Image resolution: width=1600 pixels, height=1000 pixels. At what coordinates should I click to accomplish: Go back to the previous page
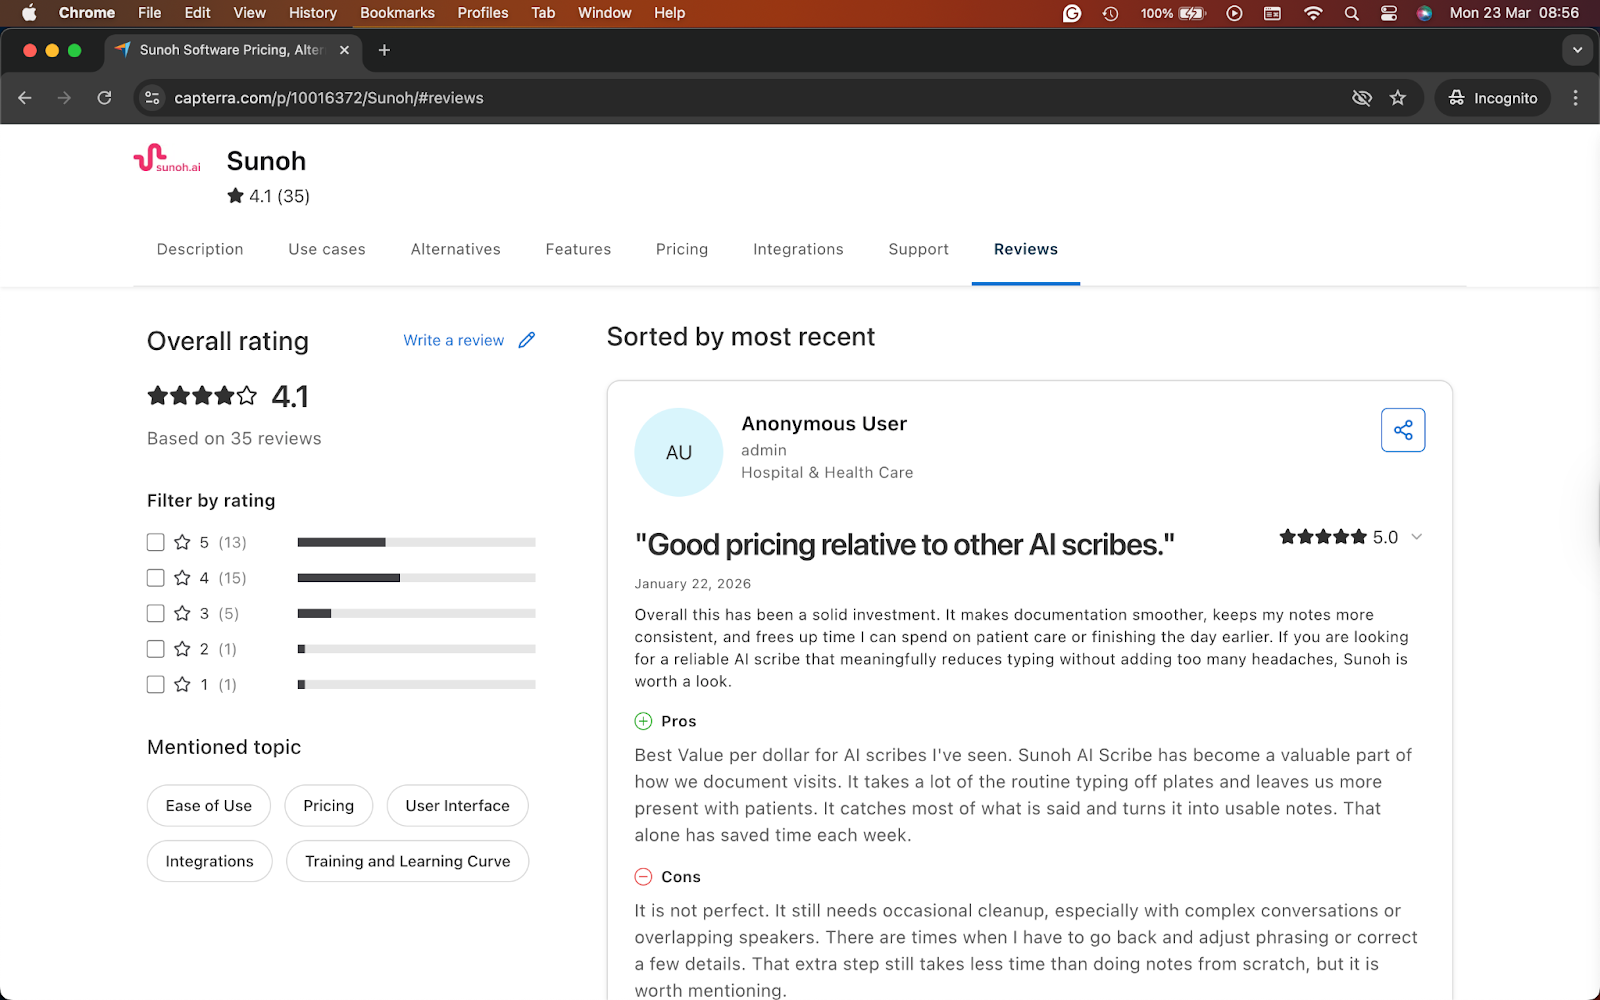[x=25, y=98]
